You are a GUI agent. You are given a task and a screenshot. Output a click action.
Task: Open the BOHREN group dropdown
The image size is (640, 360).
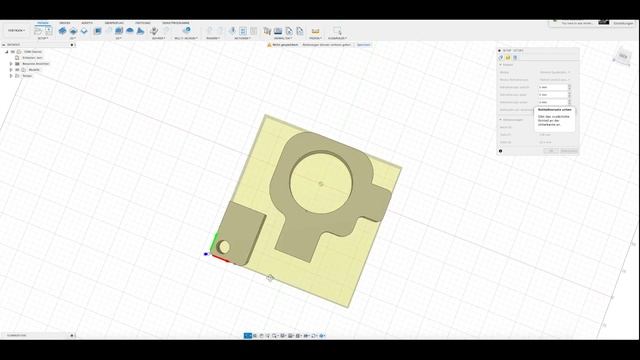(x=158, y=38)
